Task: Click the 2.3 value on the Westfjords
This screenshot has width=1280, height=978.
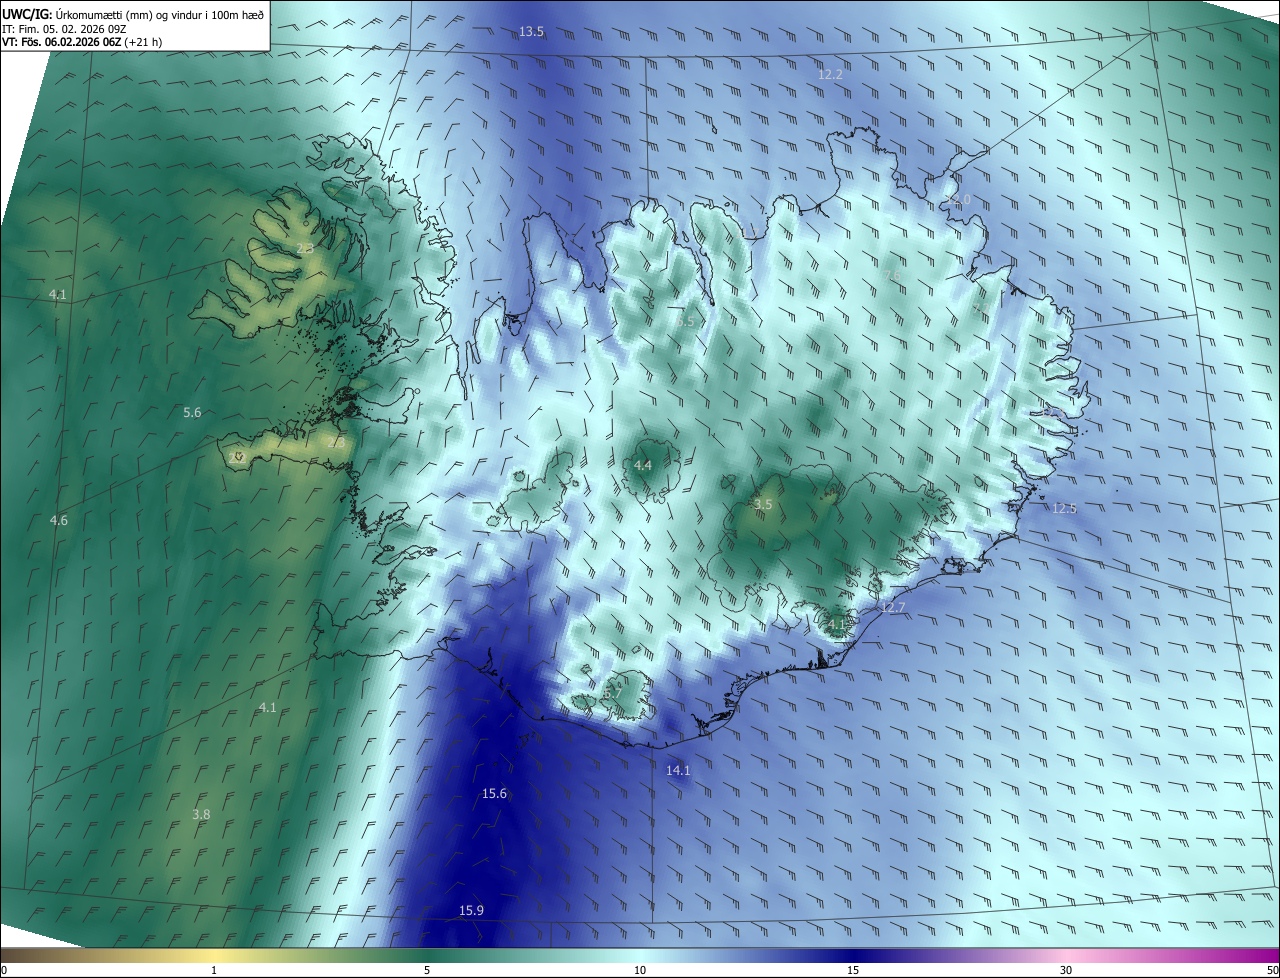Action: click(305, 249)
